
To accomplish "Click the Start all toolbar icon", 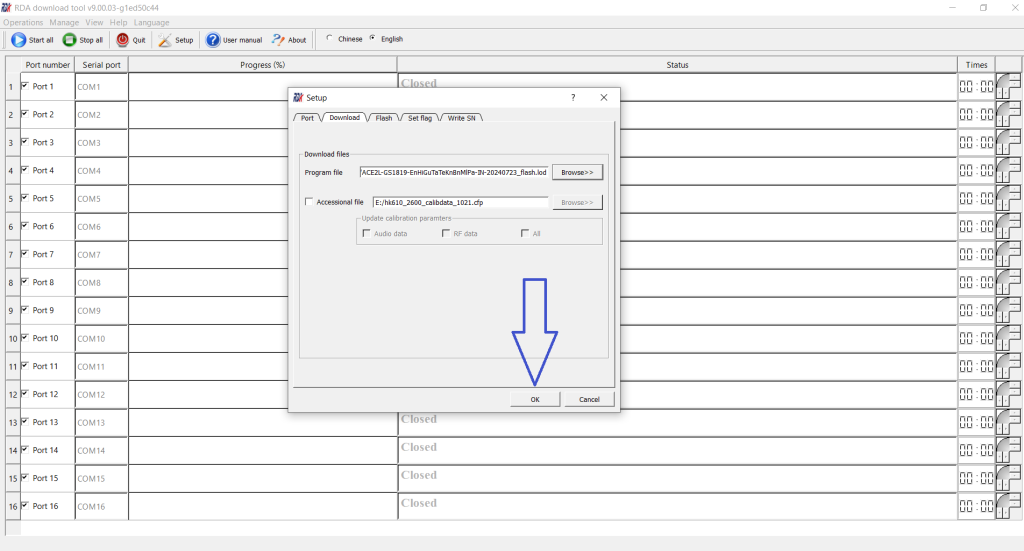I will click(19, 40).
